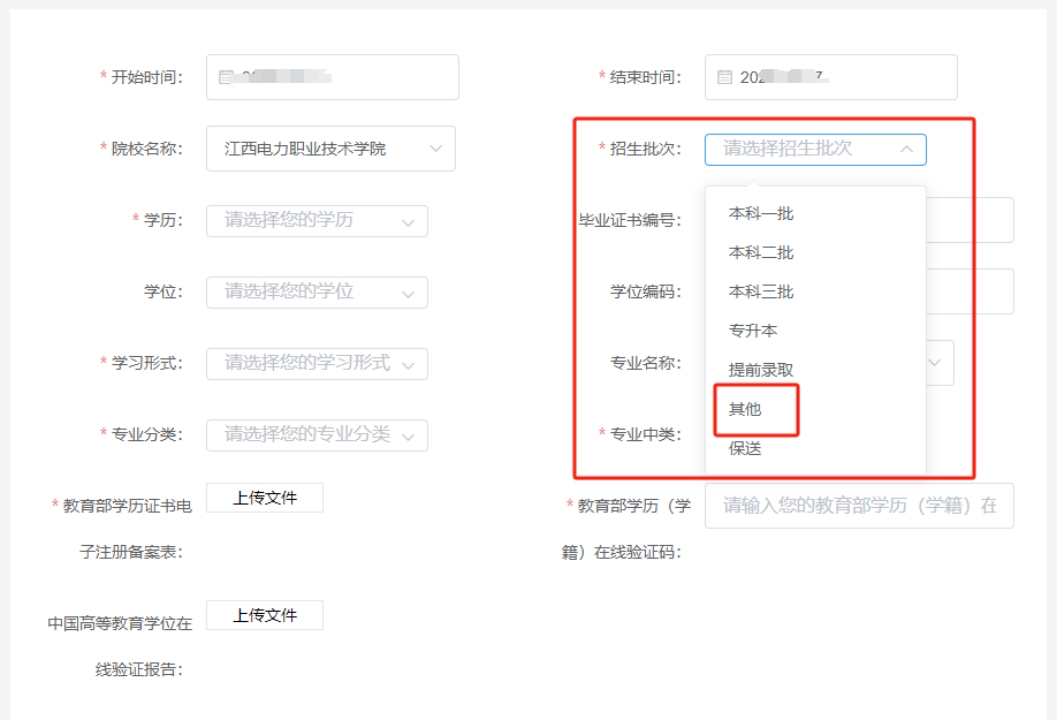
Task: Click the dropdown arrow on 专业名称 selector
Action: point(936,363)
